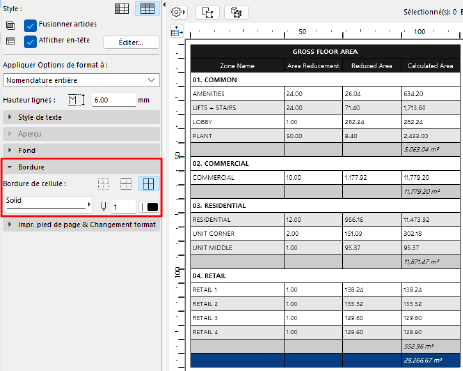The width and height of the screenshot is (463, 371).
Task: Click the 29,266.67 m² grand total cell
Action: [x=431, y=360]
